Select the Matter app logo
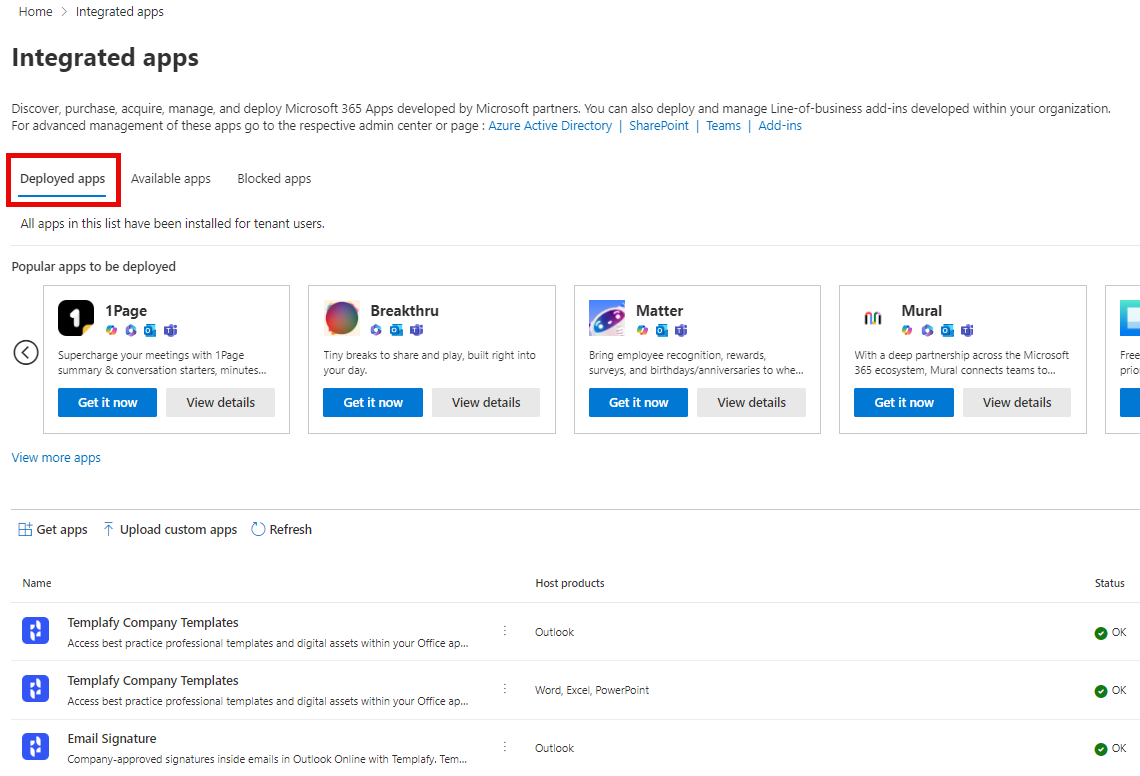The image size is (1140, 776). point(607,318)
